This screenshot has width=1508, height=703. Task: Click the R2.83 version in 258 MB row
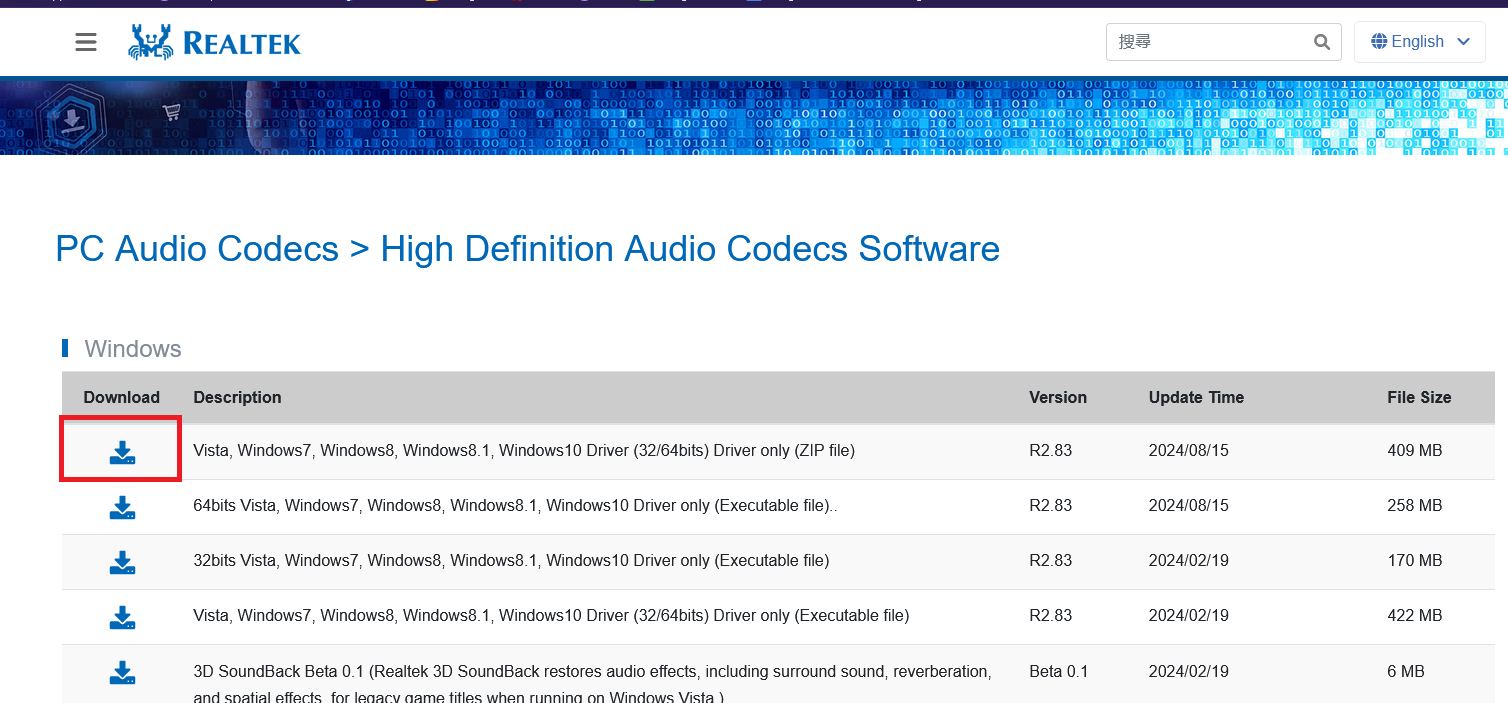tap(1051, 506)
